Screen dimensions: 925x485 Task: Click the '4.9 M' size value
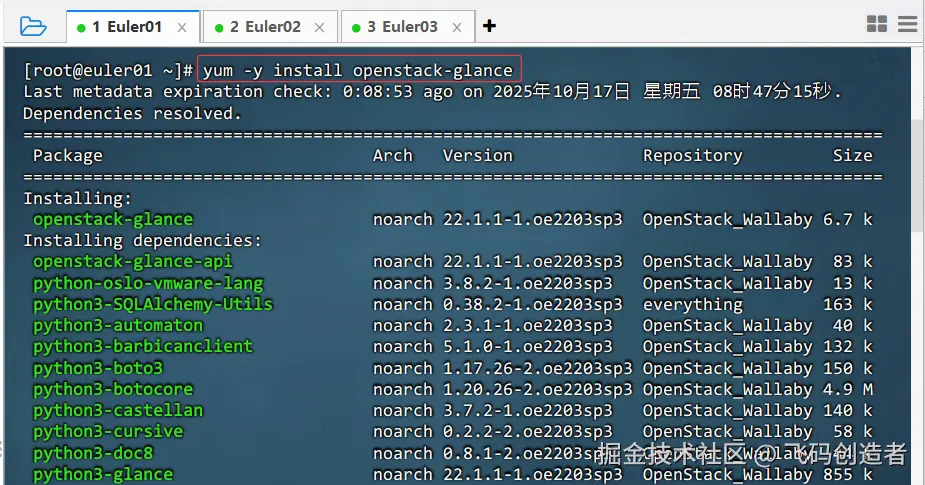[x=848, y=389]
